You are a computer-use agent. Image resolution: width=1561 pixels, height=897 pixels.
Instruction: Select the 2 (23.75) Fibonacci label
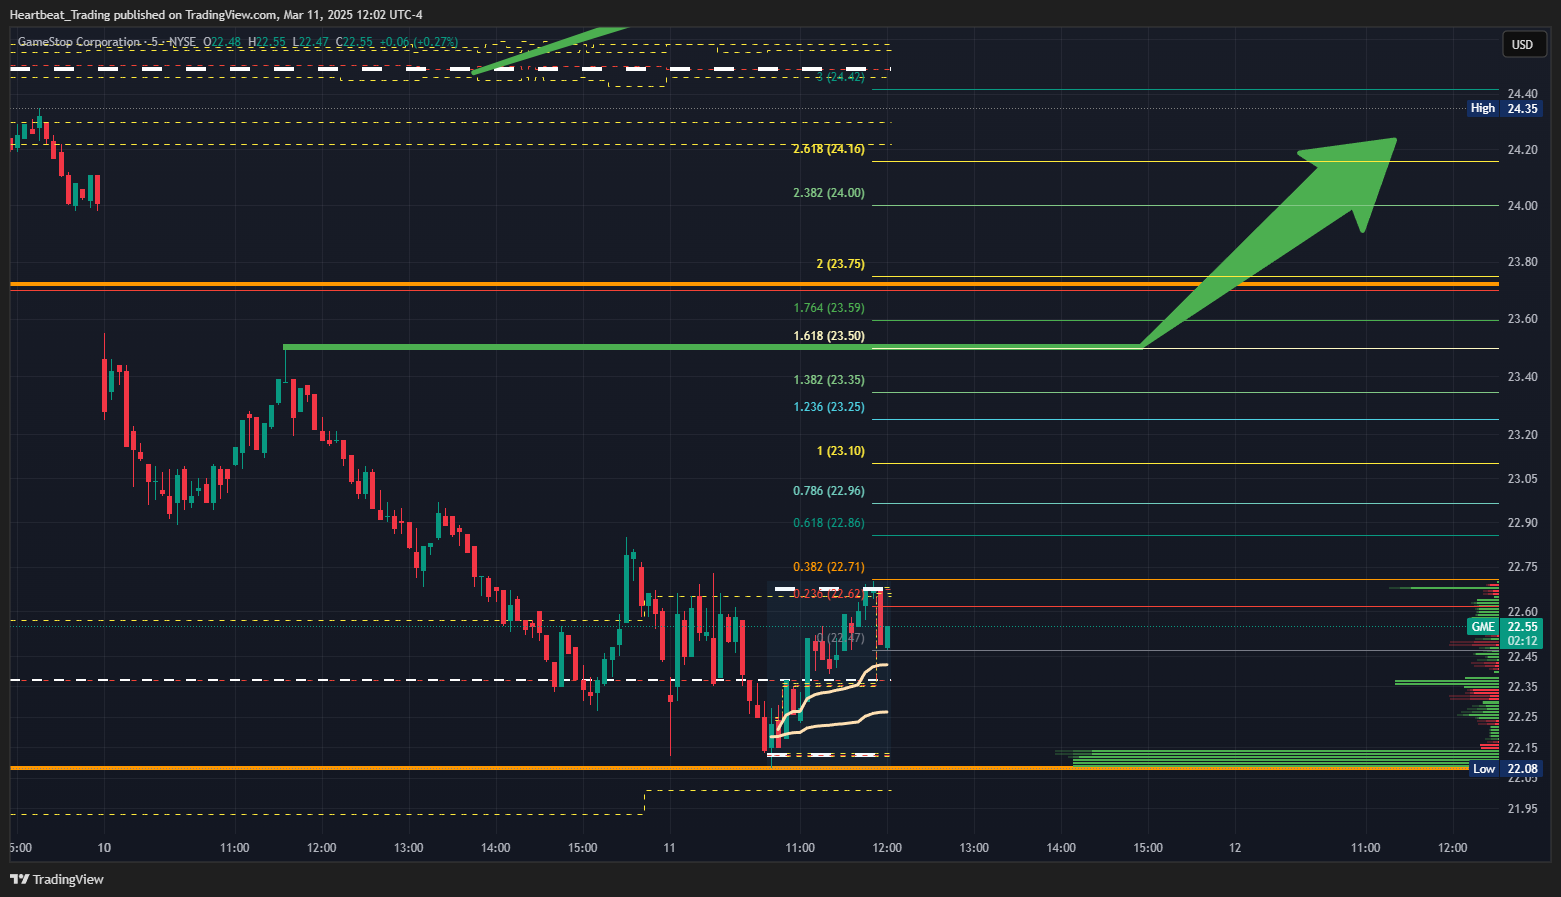840,264
